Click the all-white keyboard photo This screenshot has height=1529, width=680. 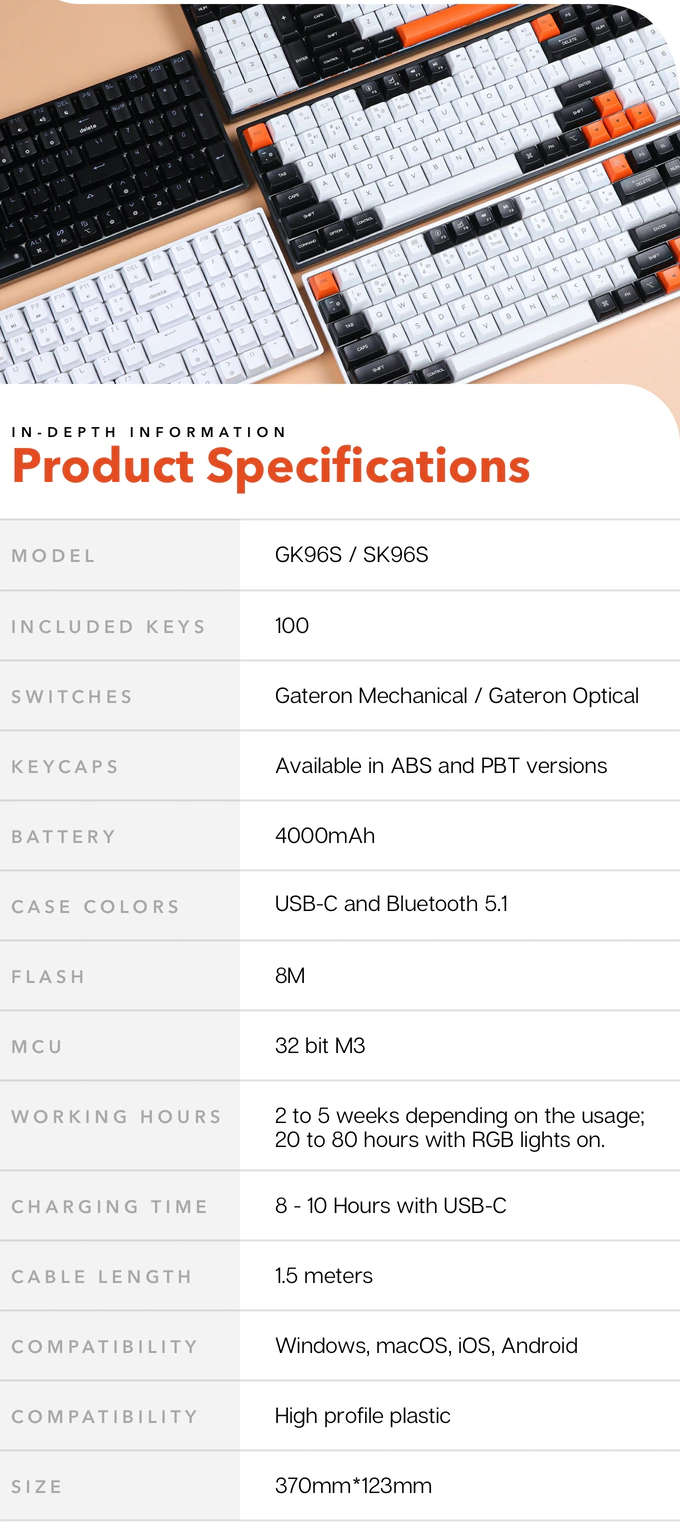coord(150,310)
